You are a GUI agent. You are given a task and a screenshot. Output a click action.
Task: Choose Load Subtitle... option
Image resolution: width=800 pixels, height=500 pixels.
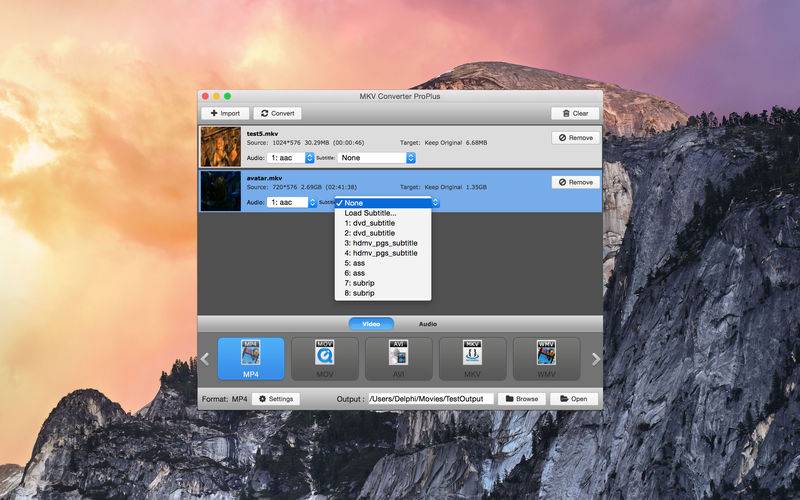click(383, 213)
